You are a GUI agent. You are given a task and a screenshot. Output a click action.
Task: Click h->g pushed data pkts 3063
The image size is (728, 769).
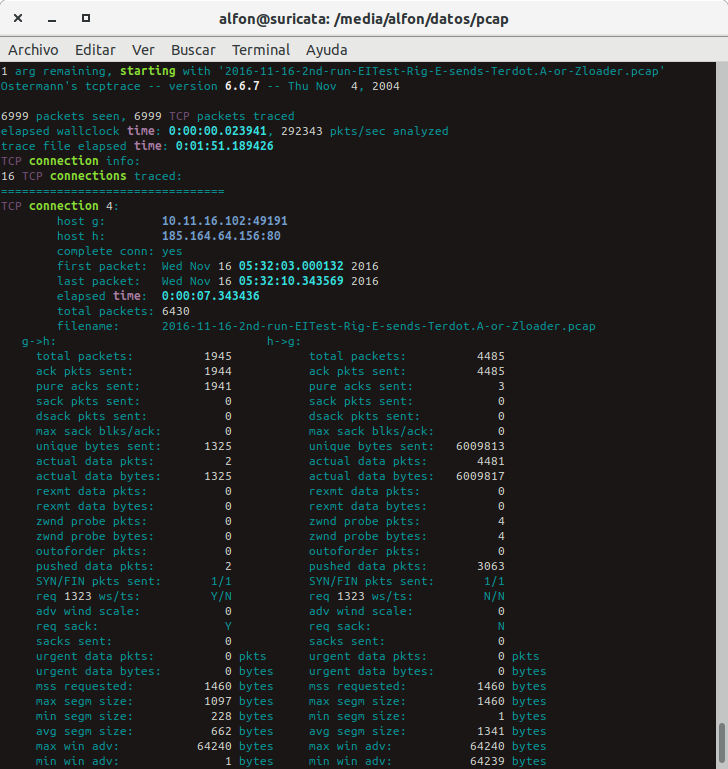click(491, 566)
